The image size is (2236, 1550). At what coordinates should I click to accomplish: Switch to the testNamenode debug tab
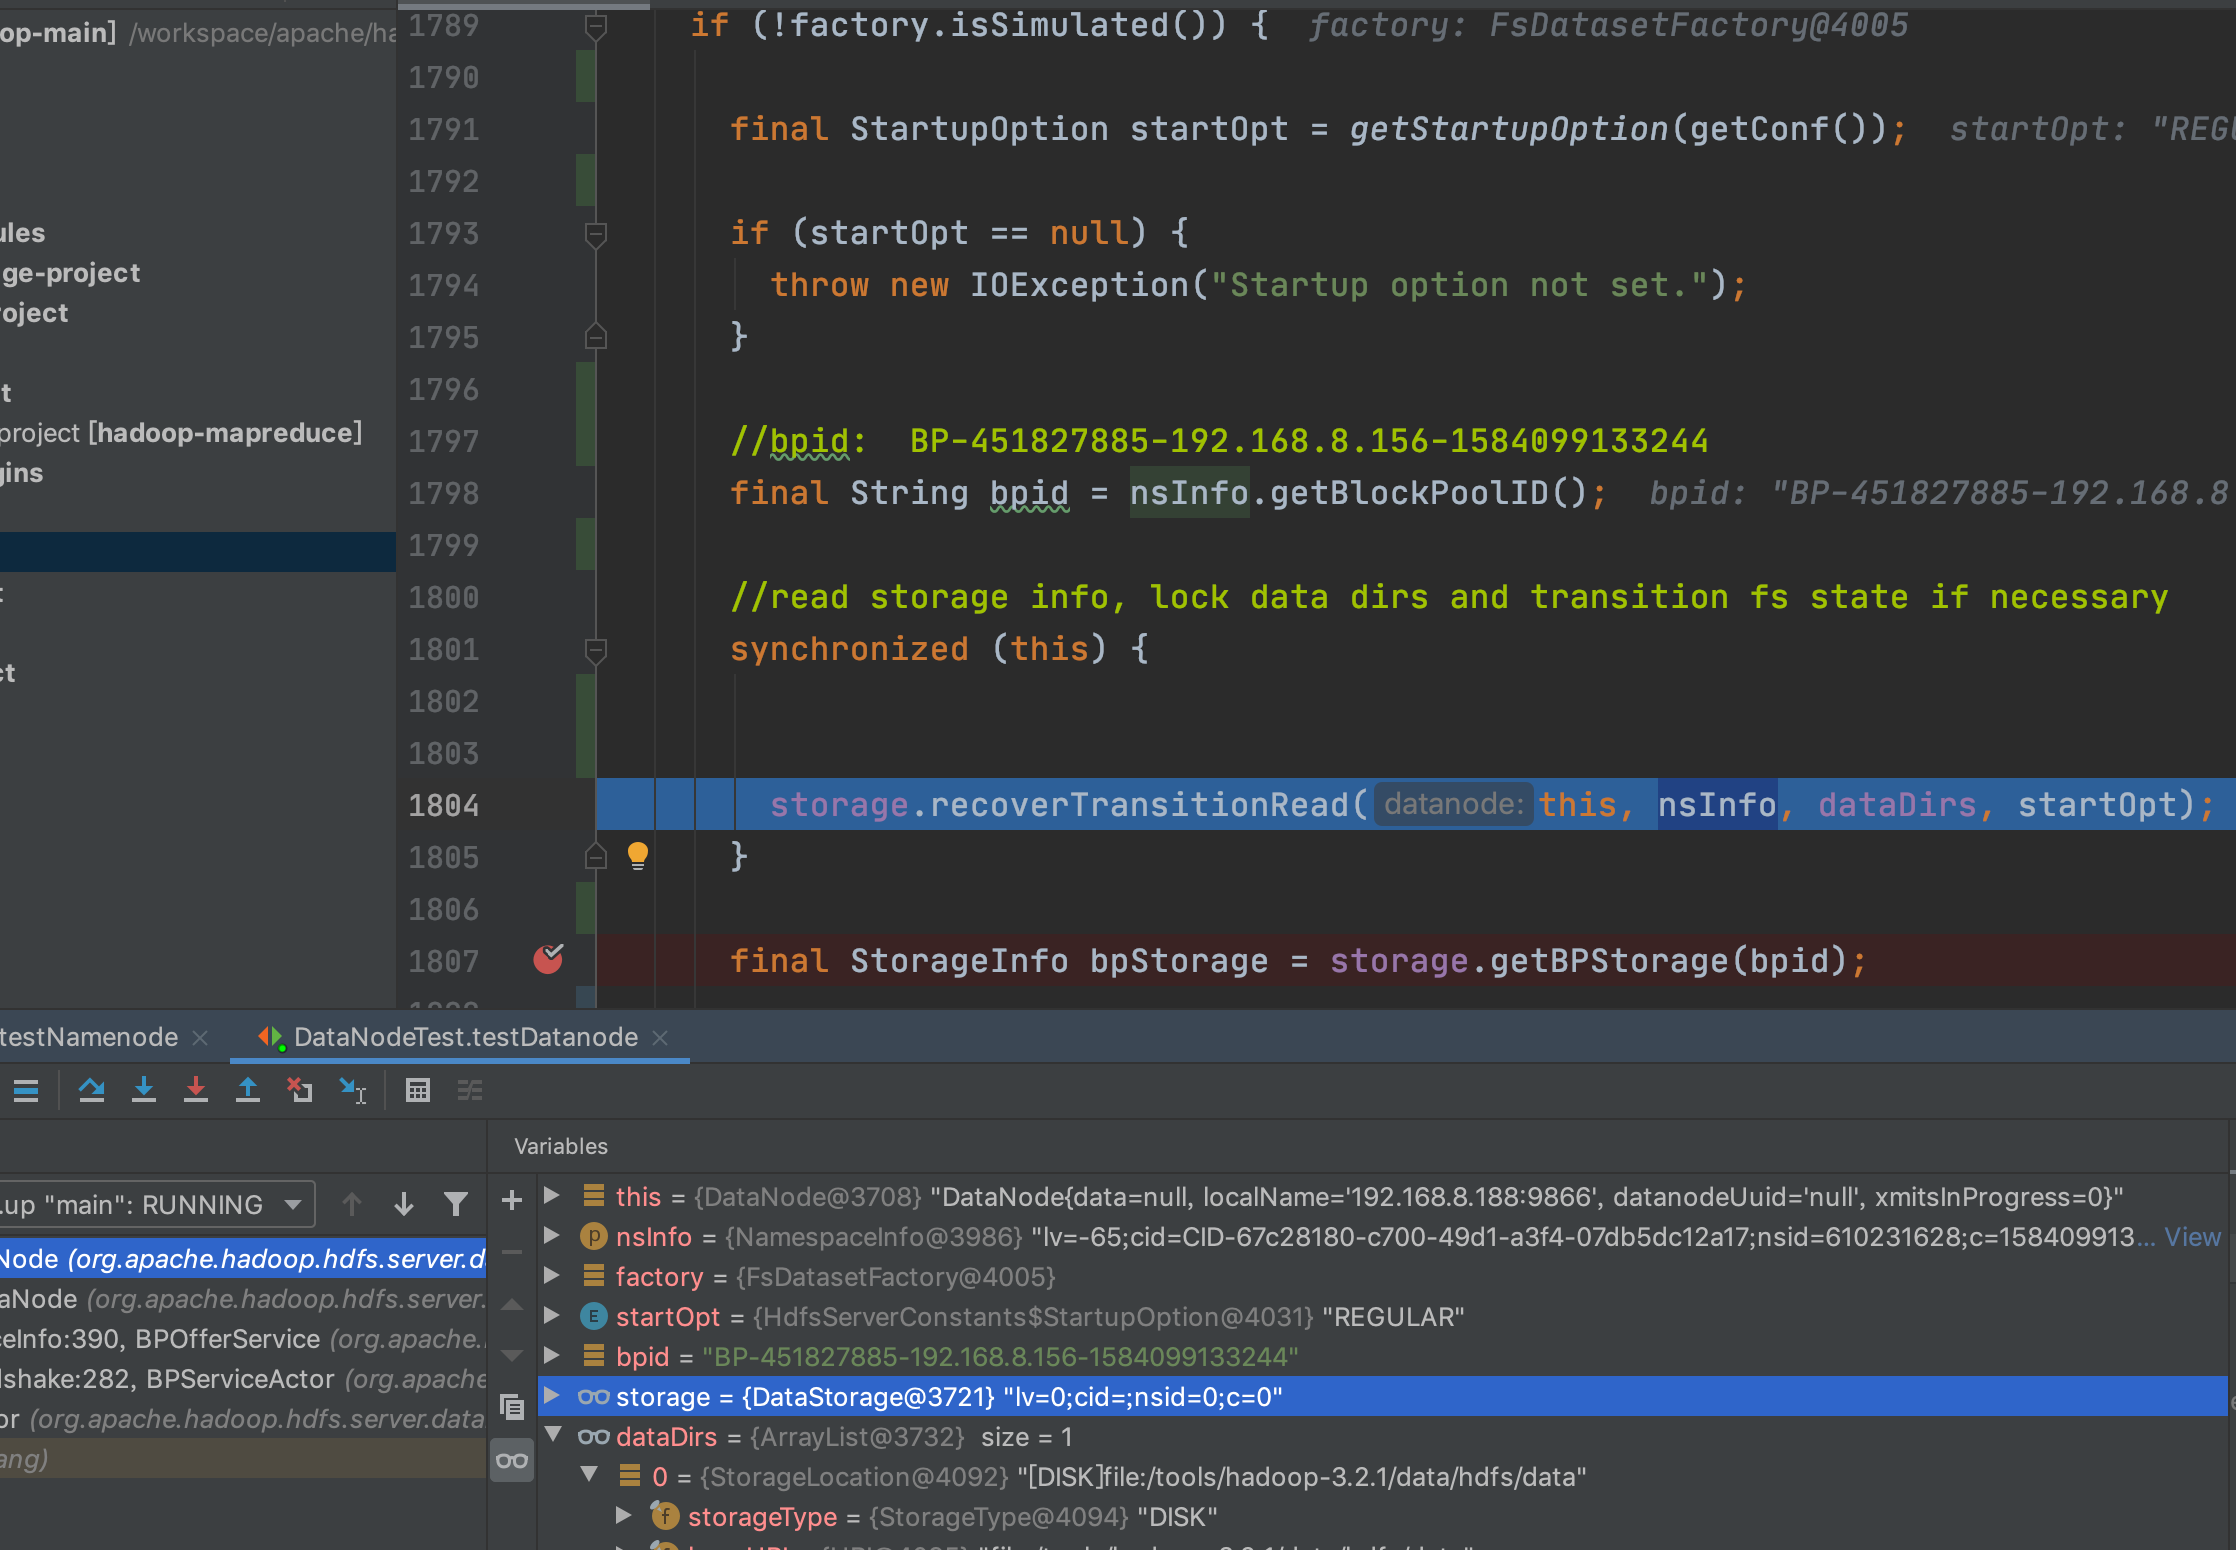90,1037
